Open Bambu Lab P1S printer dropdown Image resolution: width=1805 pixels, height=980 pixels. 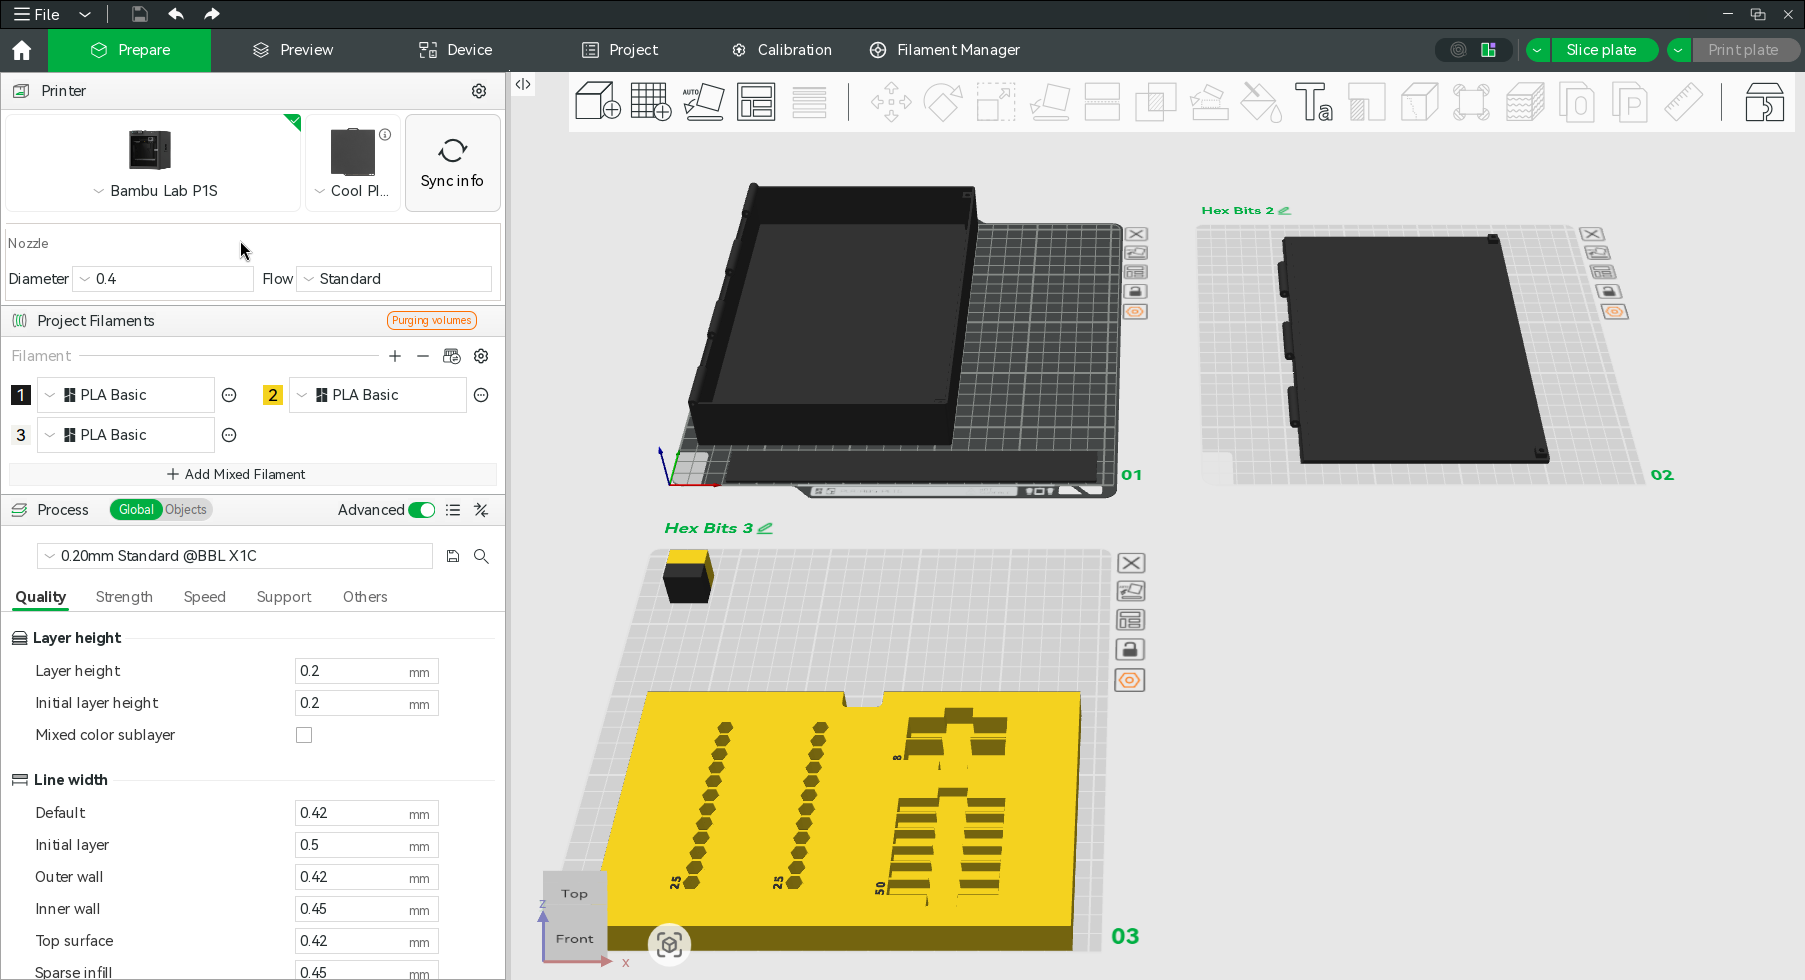click(153, 191)
